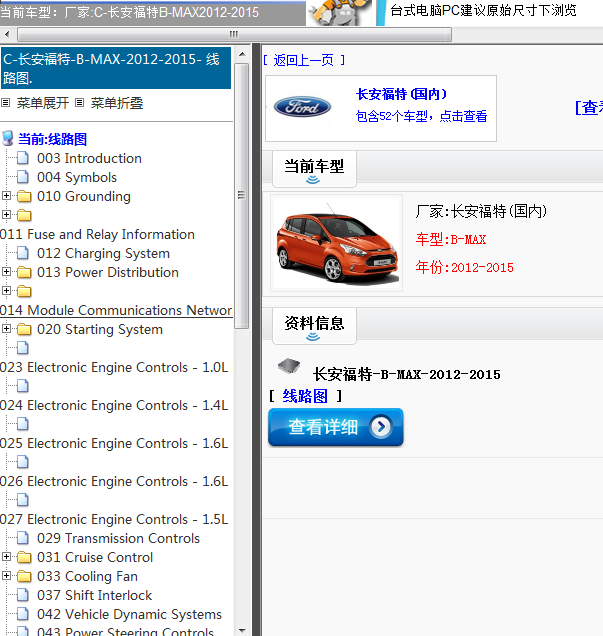Image resolution: width=603 pixels, height=636 pixels.
Task: Click document icon beside 042 Vehicle Dynamic Systems
Action: coord(23,614)
